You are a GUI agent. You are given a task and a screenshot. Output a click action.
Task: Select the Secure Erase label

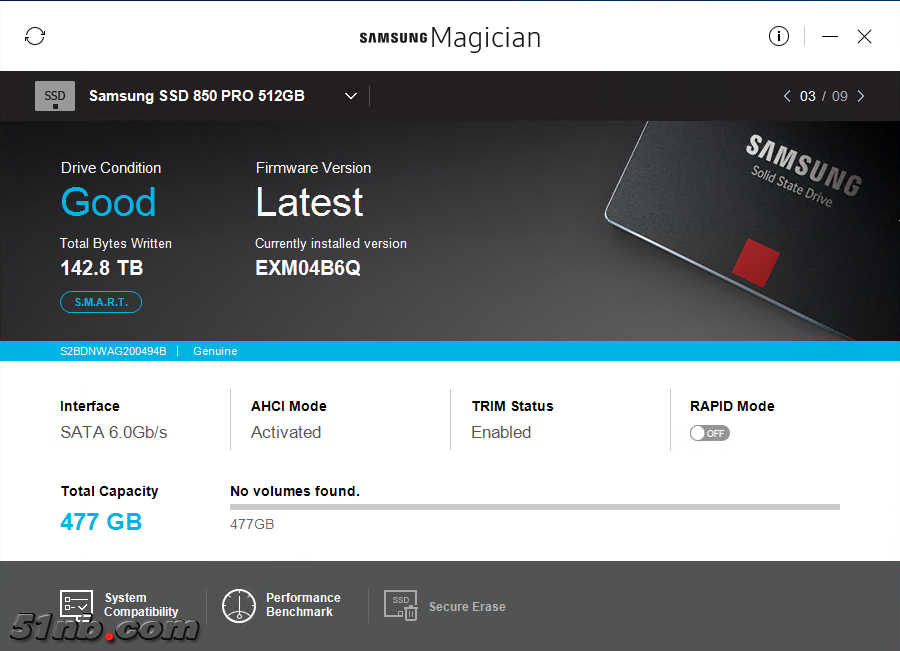pyautogui.click(x=467, y=607)
